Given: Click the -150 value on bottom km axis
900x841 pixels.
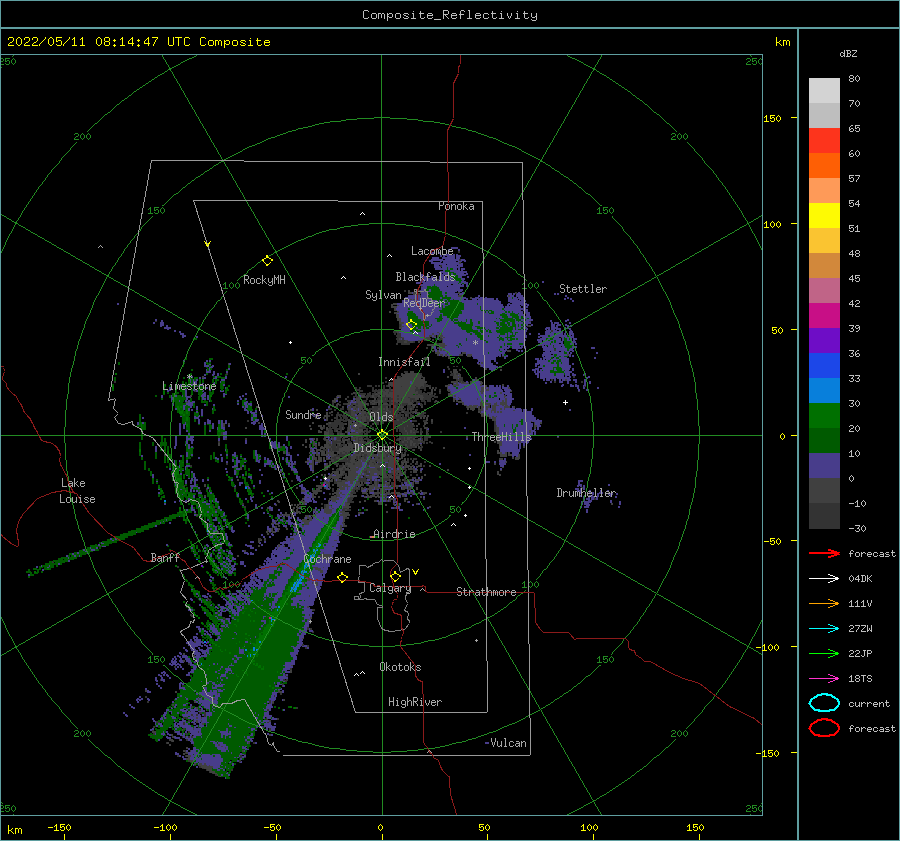Looking at the screenshot, I should 59,827.
